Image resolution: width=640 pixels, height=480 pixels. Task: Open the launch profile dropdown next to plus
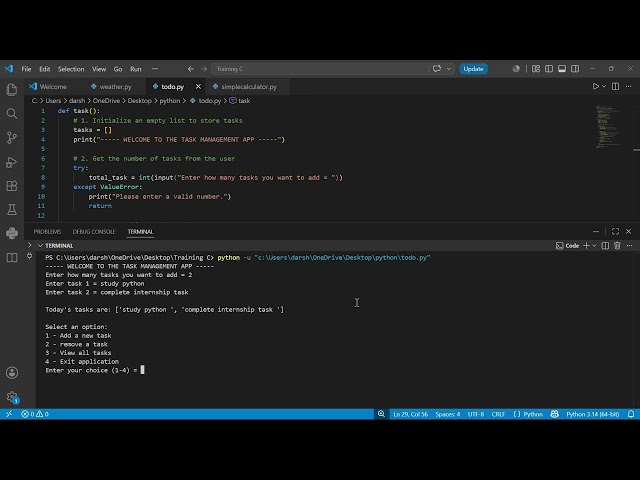click(x=594, y=245)
